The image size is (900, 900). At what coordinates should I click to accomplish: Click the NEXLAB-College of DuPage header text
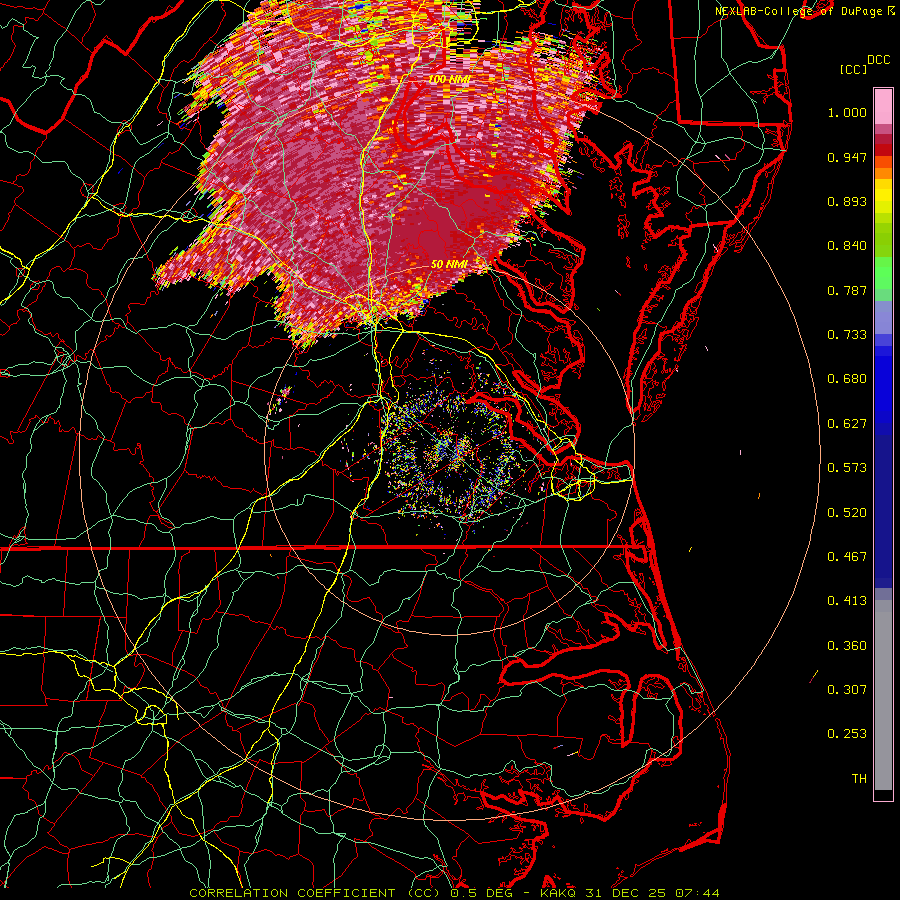tap(800, 11)
